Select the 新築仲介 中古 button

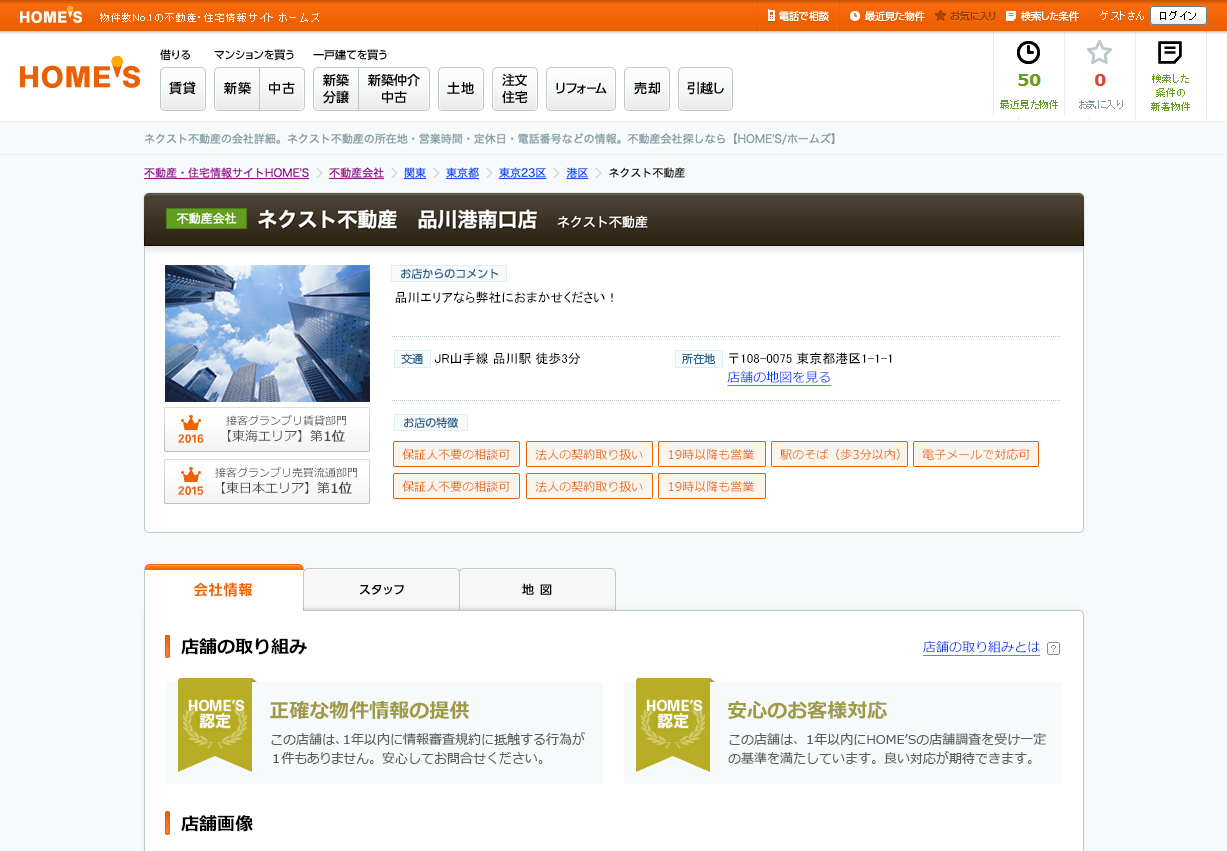pos(394,89)
